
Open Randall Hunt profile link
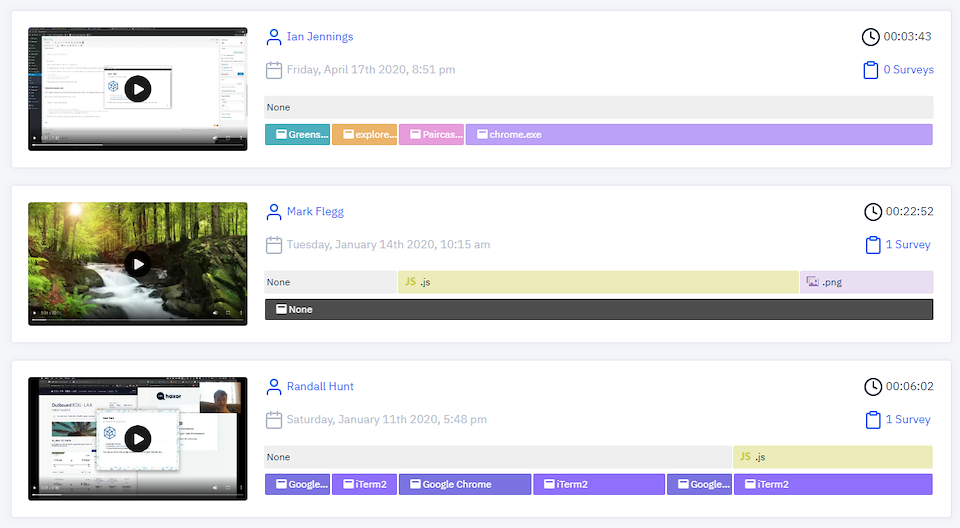coord(320,387)
